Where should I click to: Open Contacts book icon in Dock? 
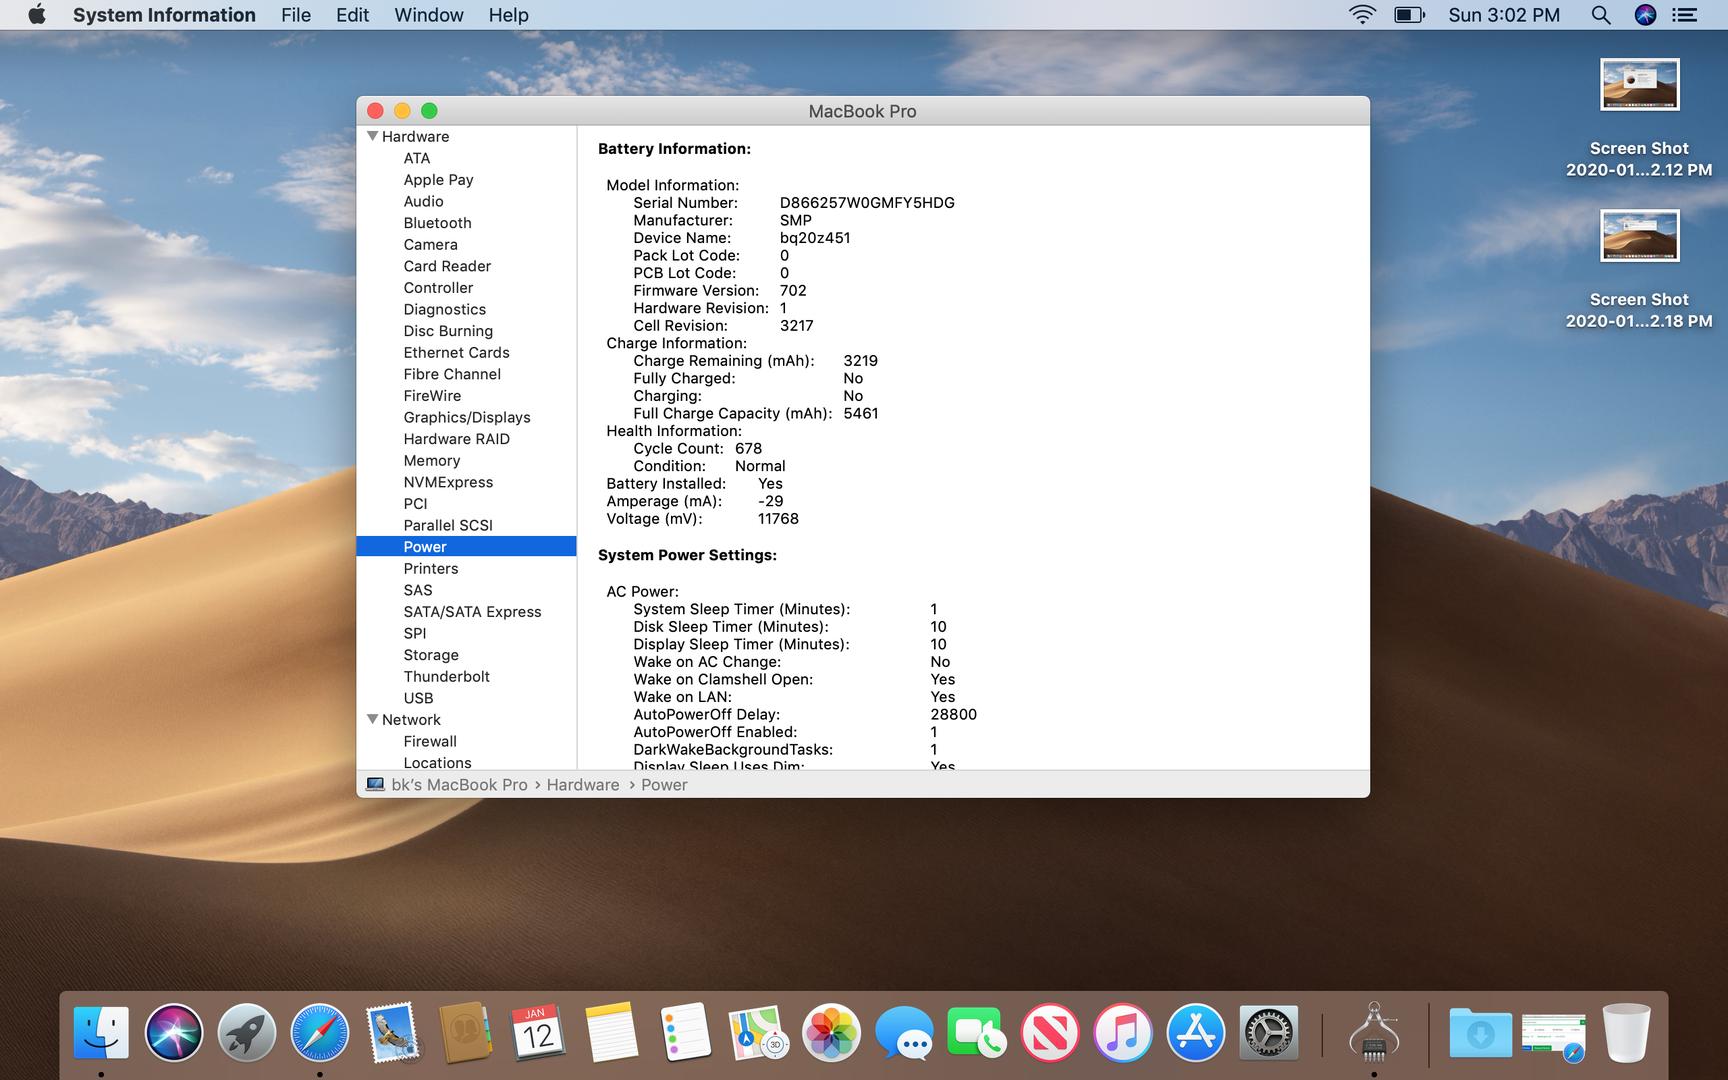click(x=466, y=1033)
